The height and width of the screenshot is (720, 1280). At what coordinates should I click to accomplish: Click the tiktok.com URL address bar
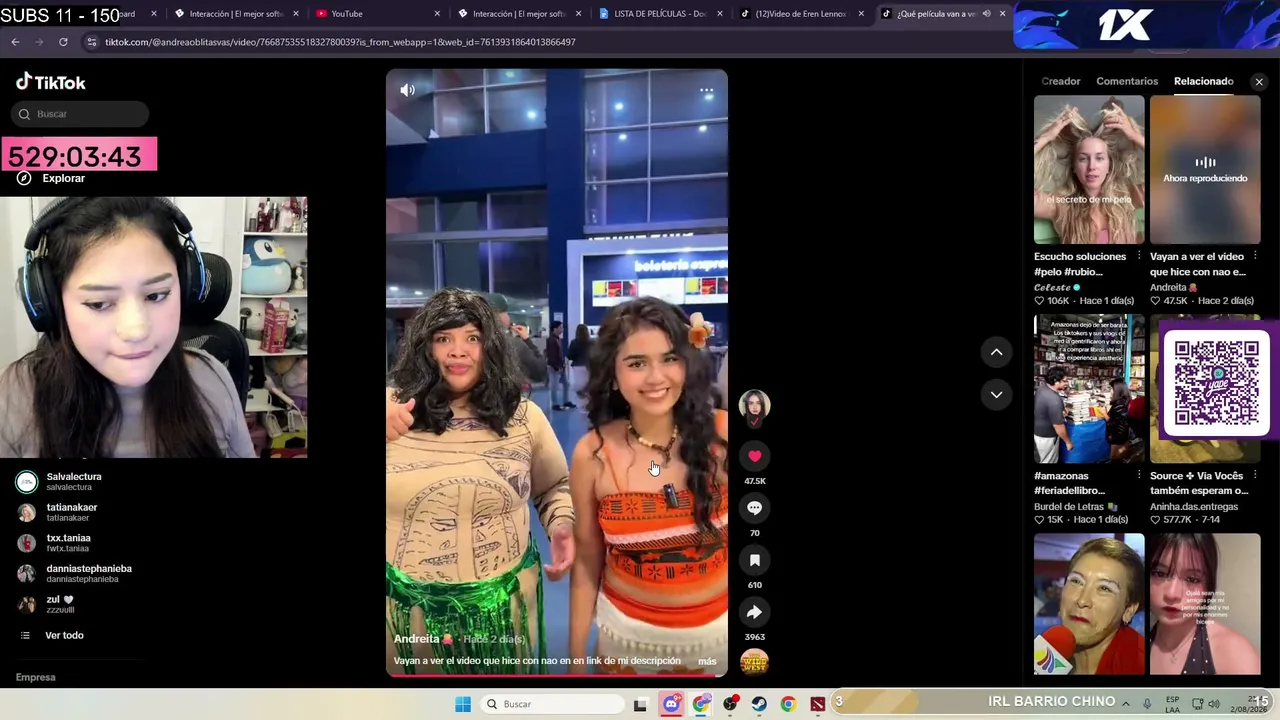[340, 42]
